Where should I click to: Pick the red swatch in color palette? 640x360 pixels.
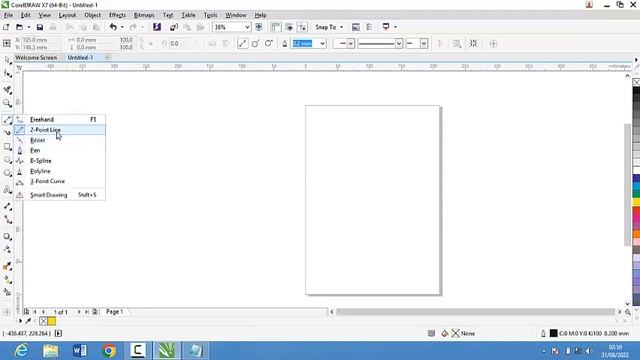click(x=636, y=211)
